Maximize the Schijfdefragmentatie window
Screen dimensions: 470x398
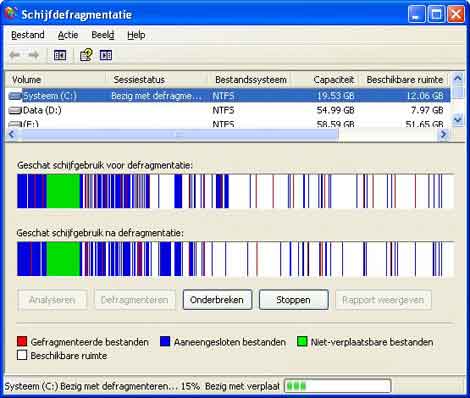pyautogui.click(x=436, y=14)
